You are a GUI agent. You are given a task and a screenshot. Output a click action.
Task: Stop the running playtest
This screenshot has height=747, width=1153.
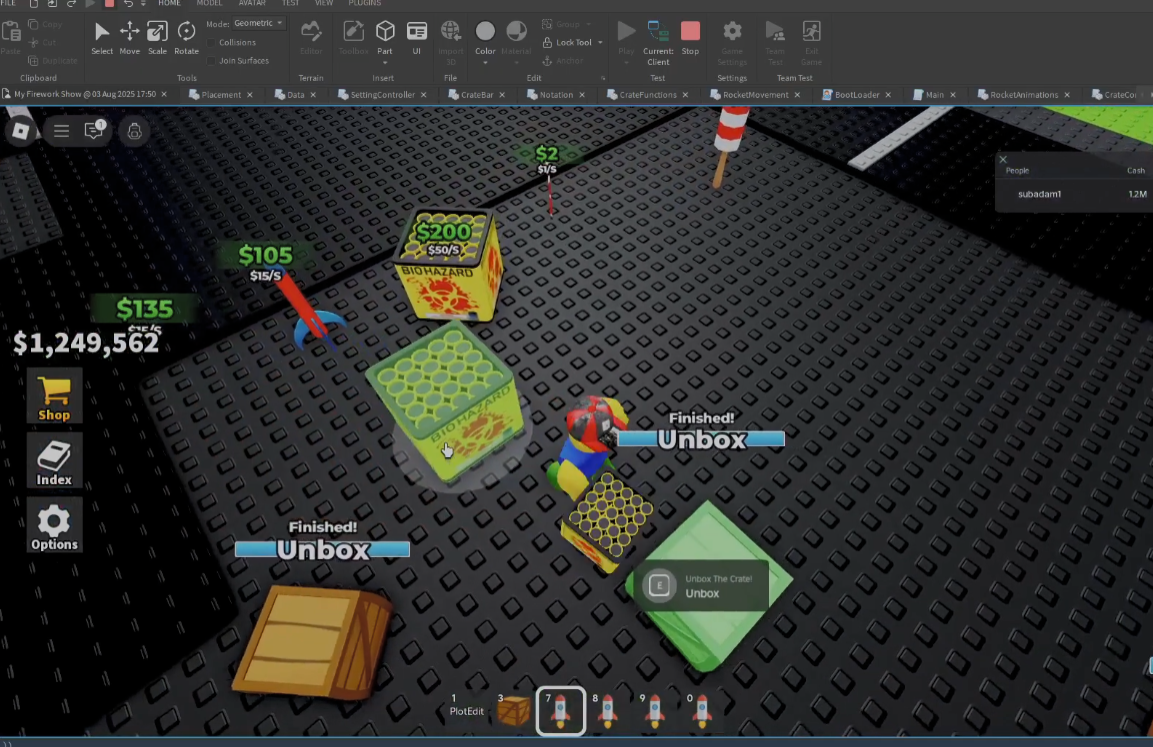690,37
